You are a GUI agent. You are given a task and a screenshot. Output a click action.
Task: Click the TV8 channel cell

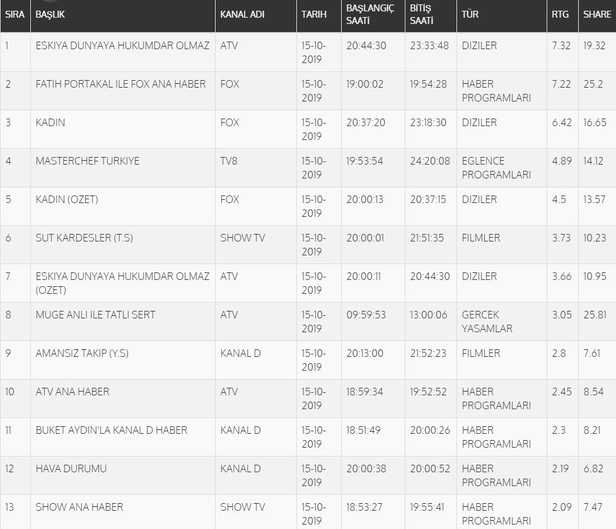(229, 161)
